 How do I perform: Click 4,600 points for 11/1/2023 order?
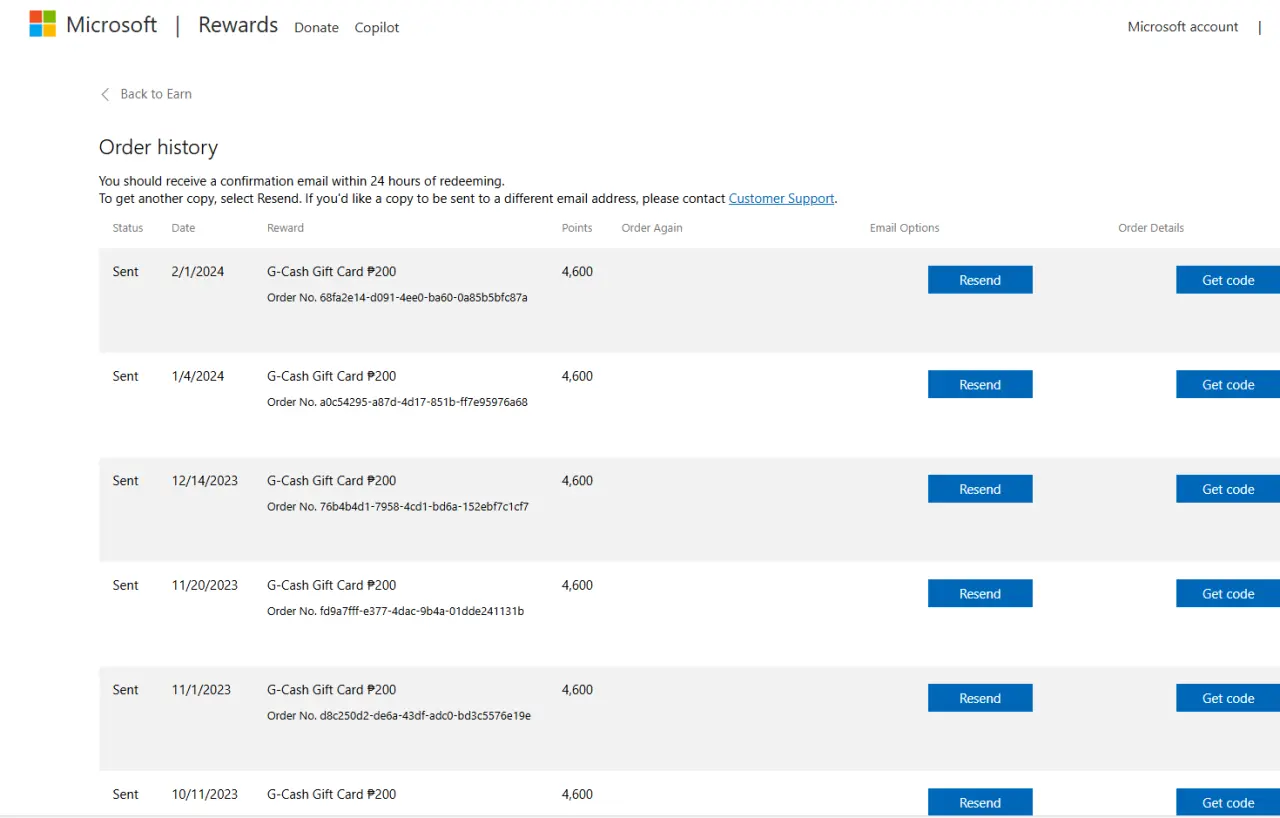pos(578,690)
